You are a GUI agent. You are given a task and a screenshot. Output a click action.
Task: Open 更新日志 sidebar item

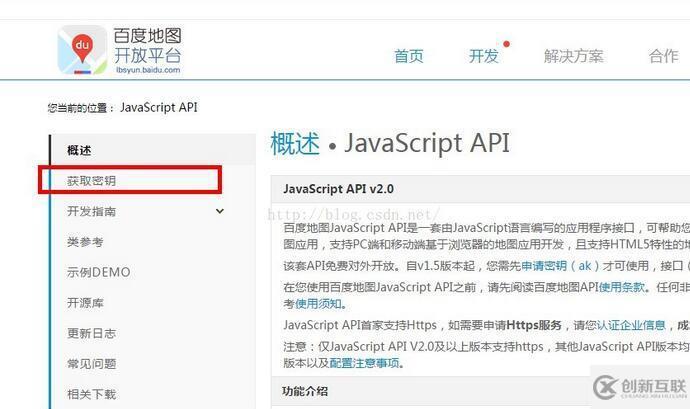[92, 333]
